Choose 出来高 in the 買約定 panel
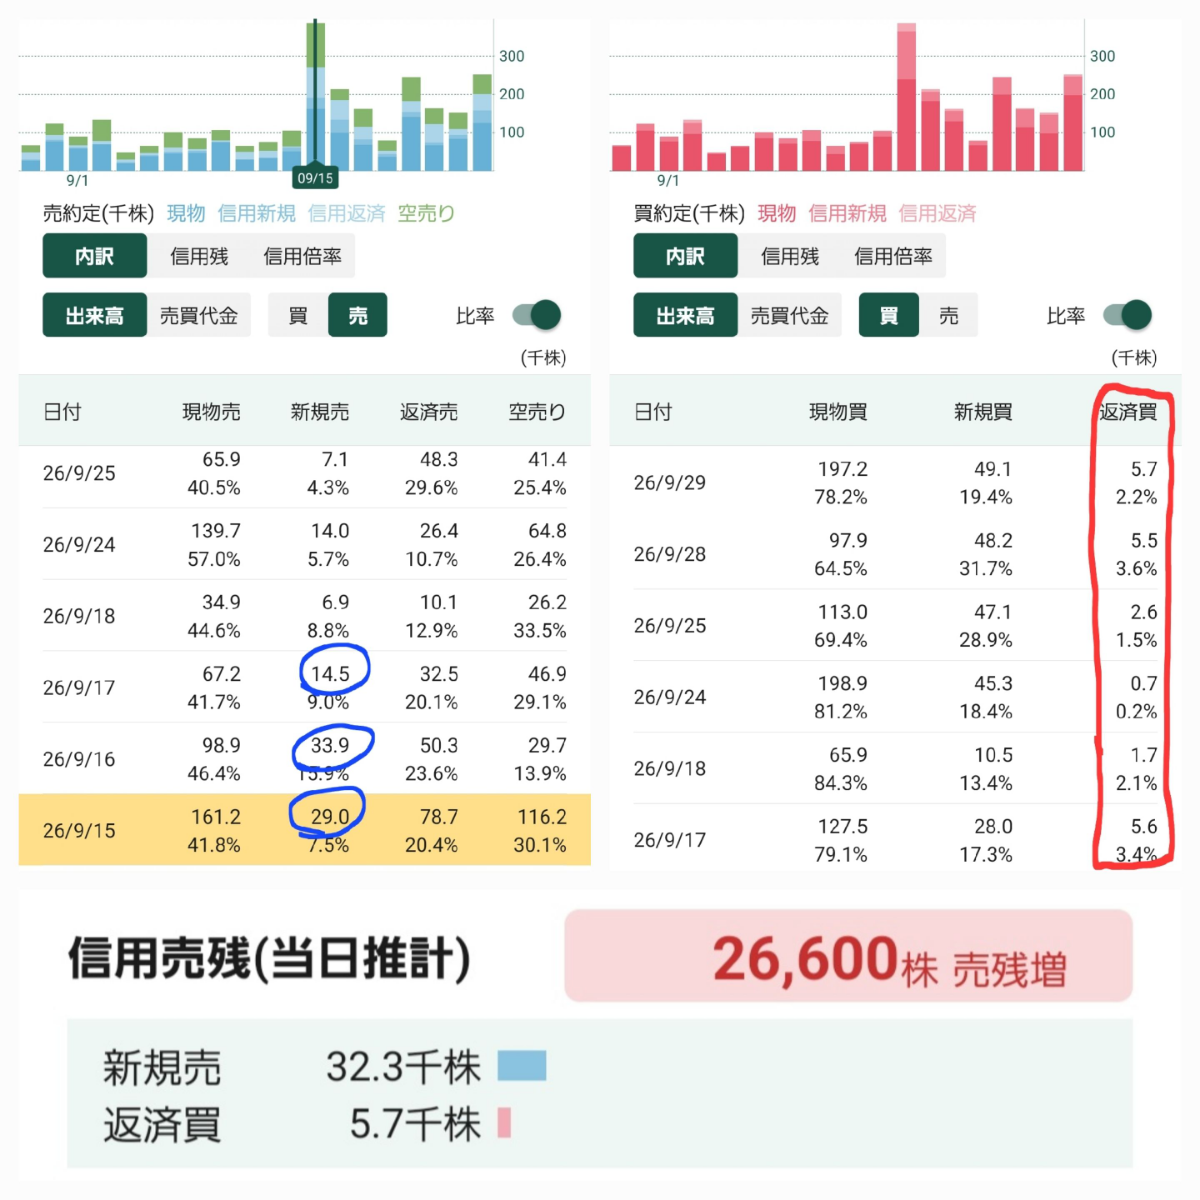1200x1200 pixels. [686, 316]
